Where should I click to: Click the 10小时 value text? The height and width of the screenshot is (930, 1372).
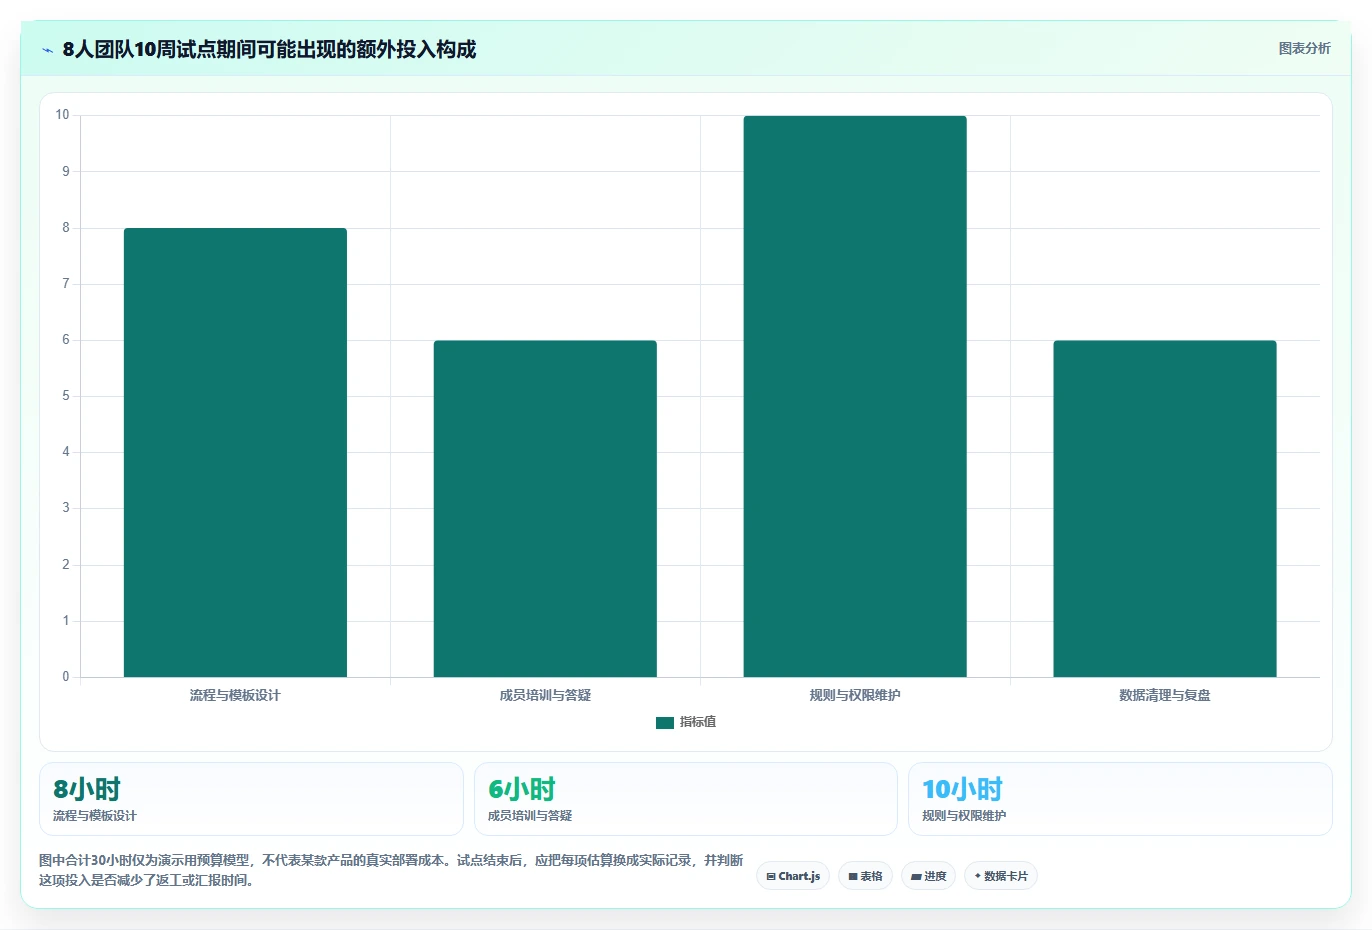[962, 789]
